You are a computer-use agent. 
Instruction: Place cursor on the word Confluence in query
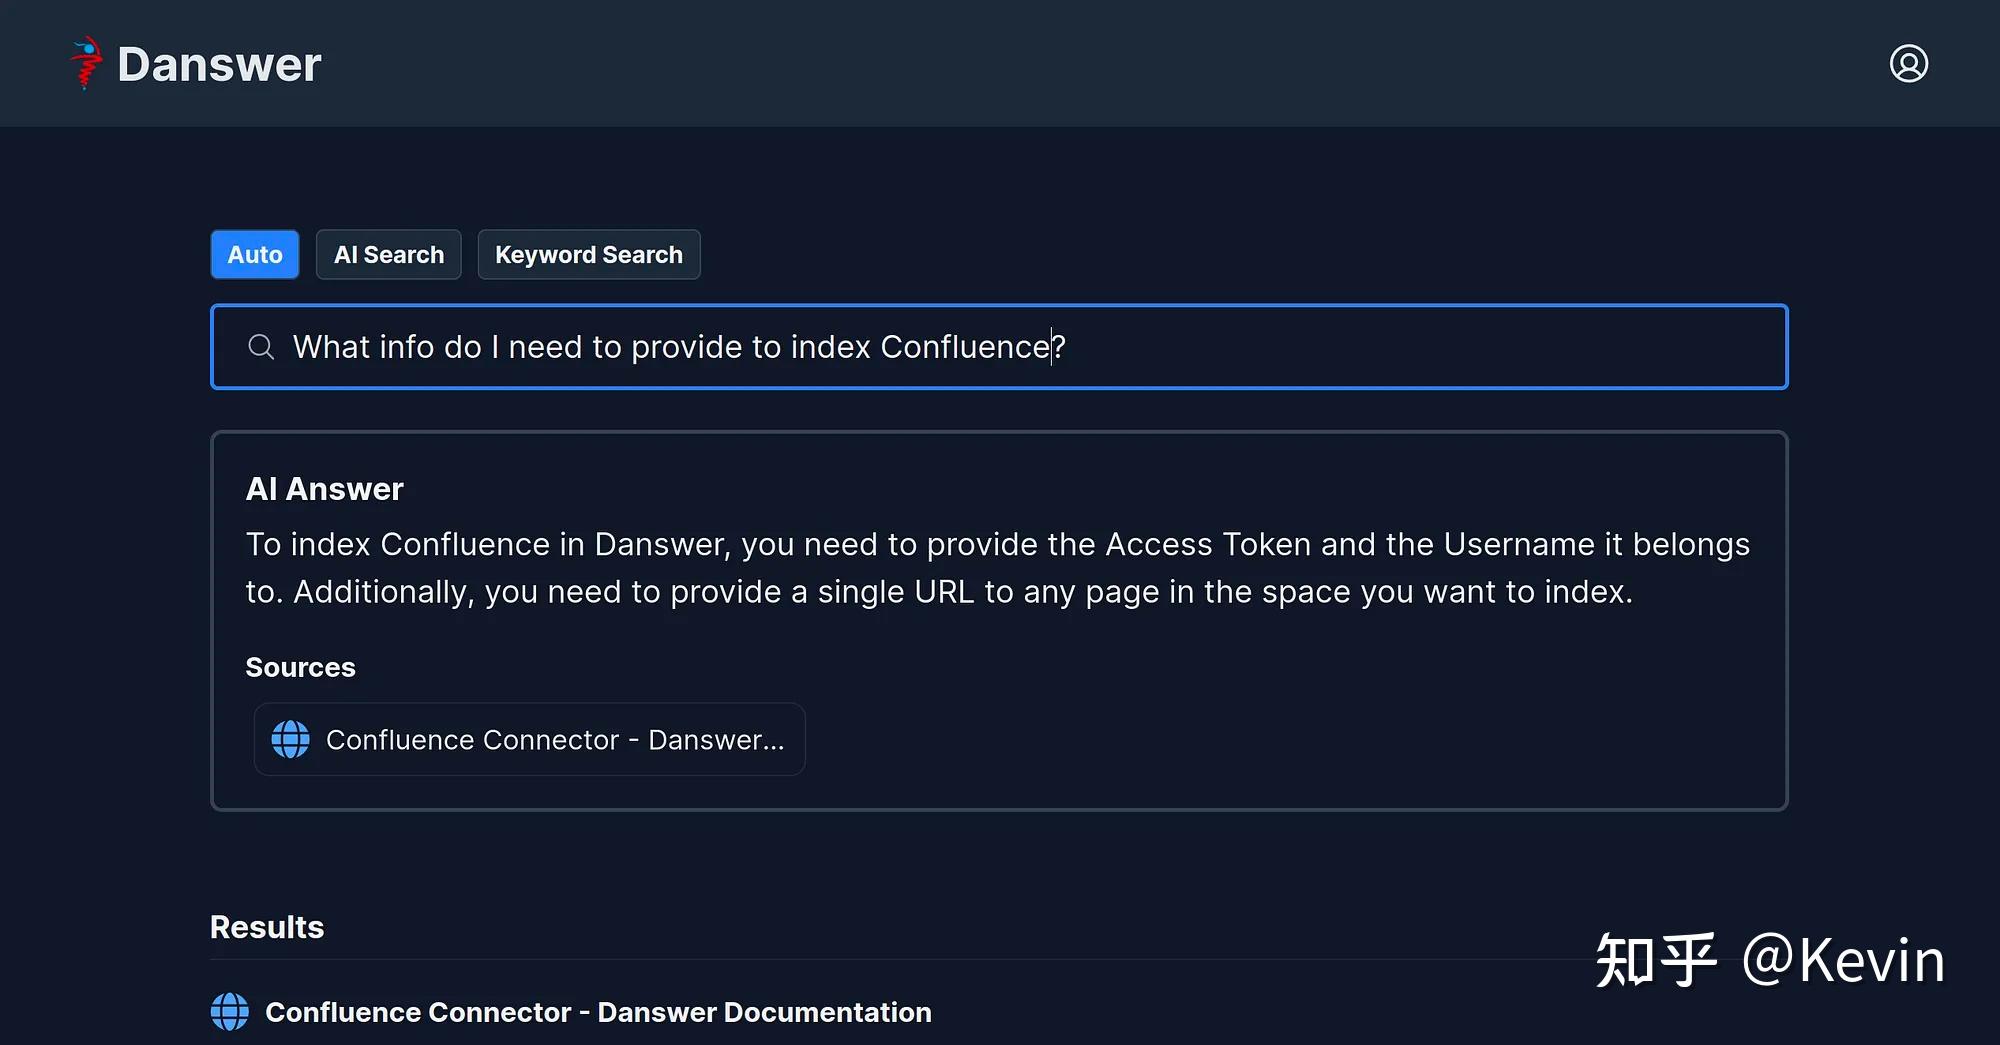tap(964, 347)
